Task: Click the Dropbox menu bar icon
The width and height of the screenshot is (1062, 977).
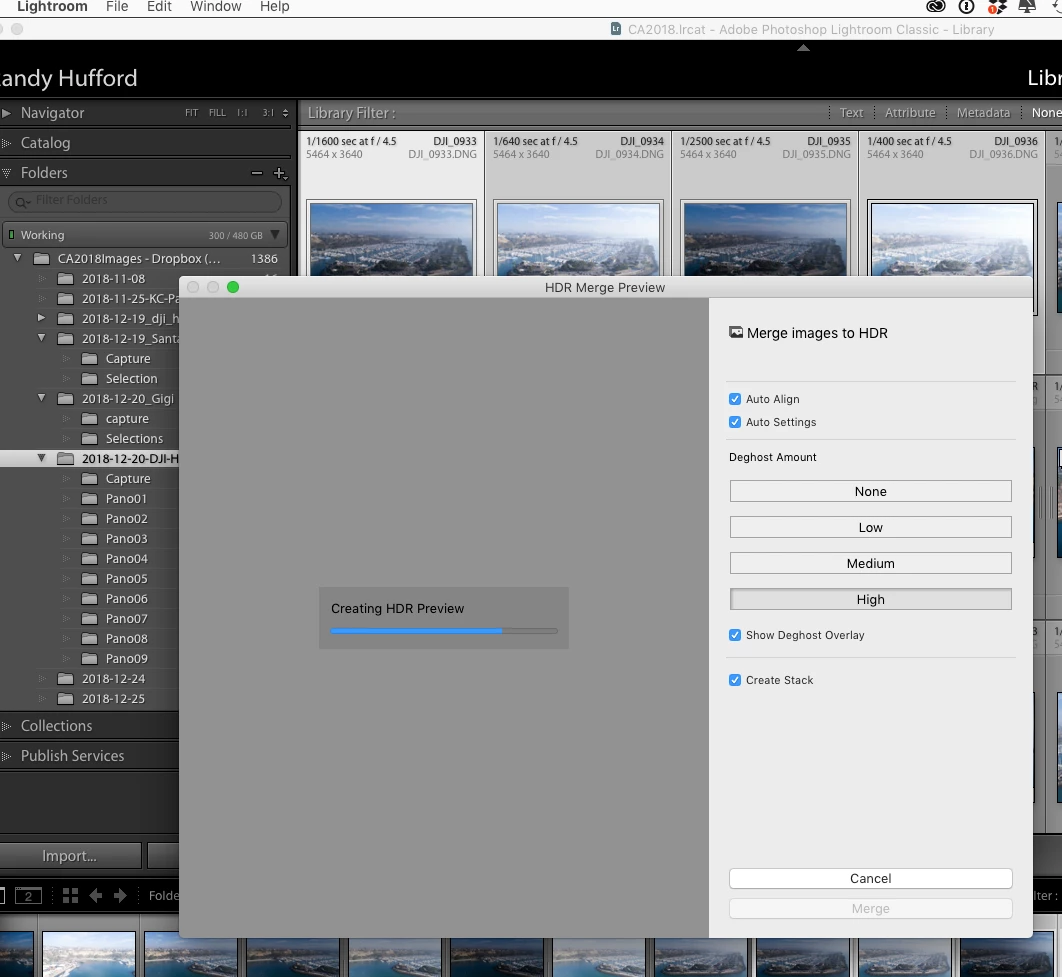Action: tap(997, 7)
